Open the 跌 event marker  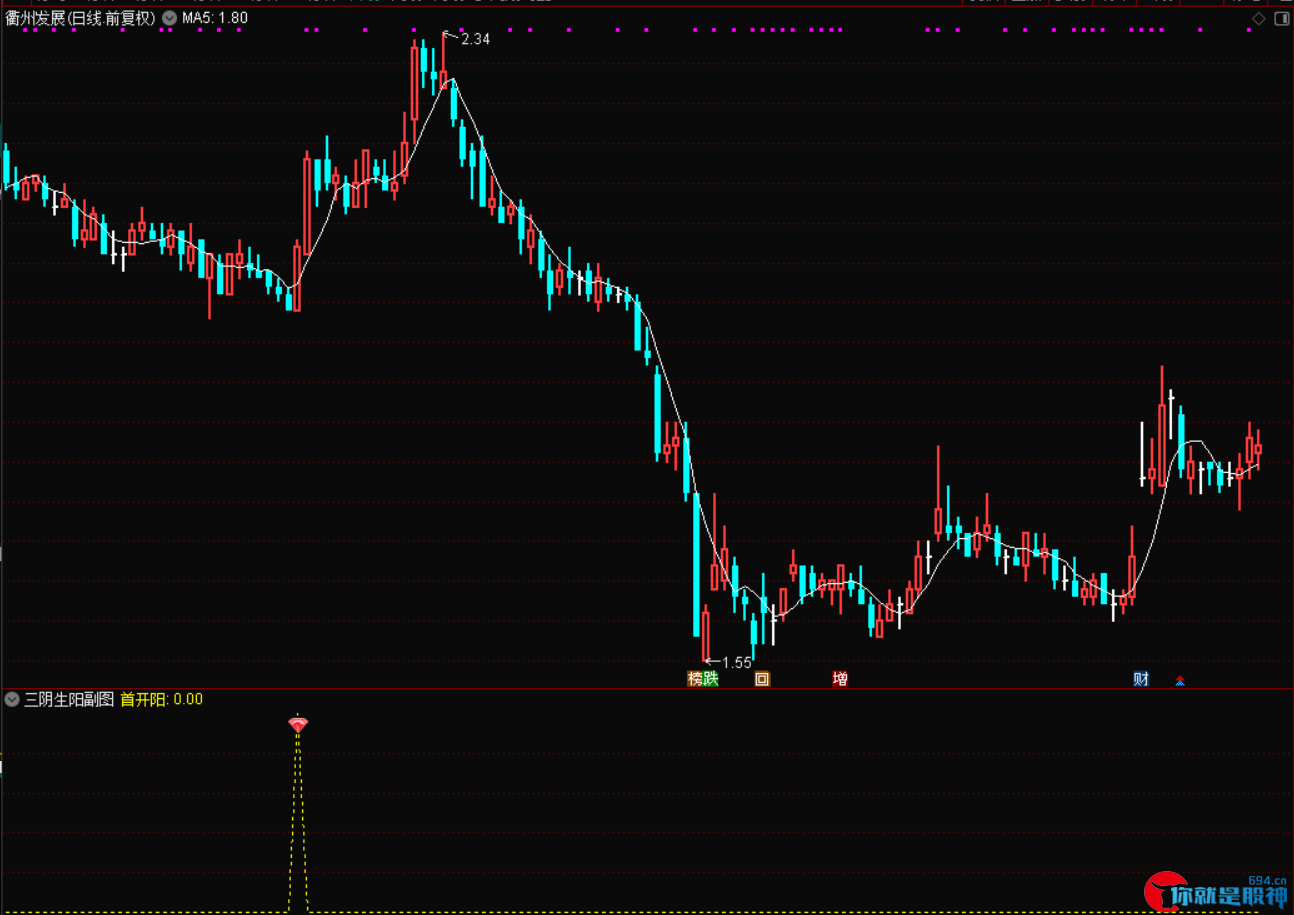711,679
